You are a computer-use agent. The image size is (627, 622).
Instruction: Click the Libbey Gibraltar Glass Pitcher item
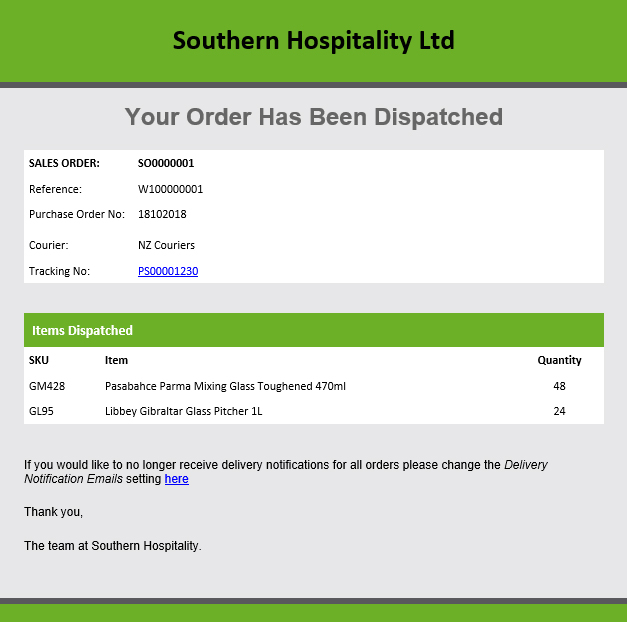(184, 411)
